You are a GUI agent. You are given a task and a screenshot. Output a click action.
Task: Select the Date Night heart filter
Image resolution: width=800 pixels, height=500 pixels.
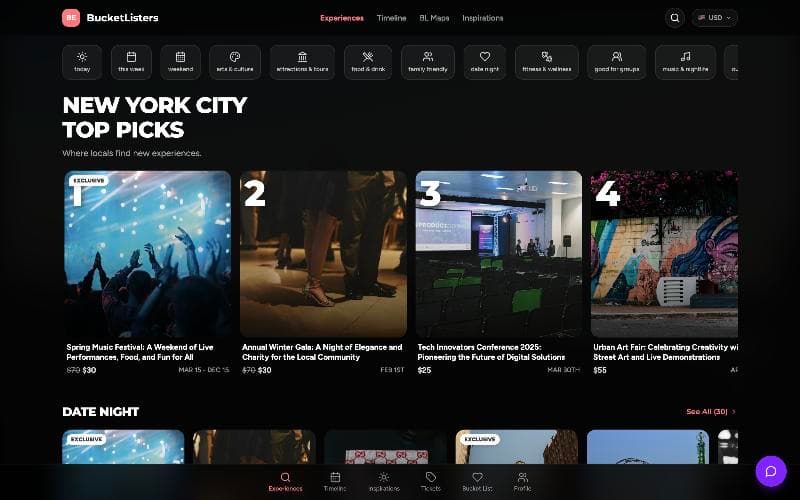point(485,62)
